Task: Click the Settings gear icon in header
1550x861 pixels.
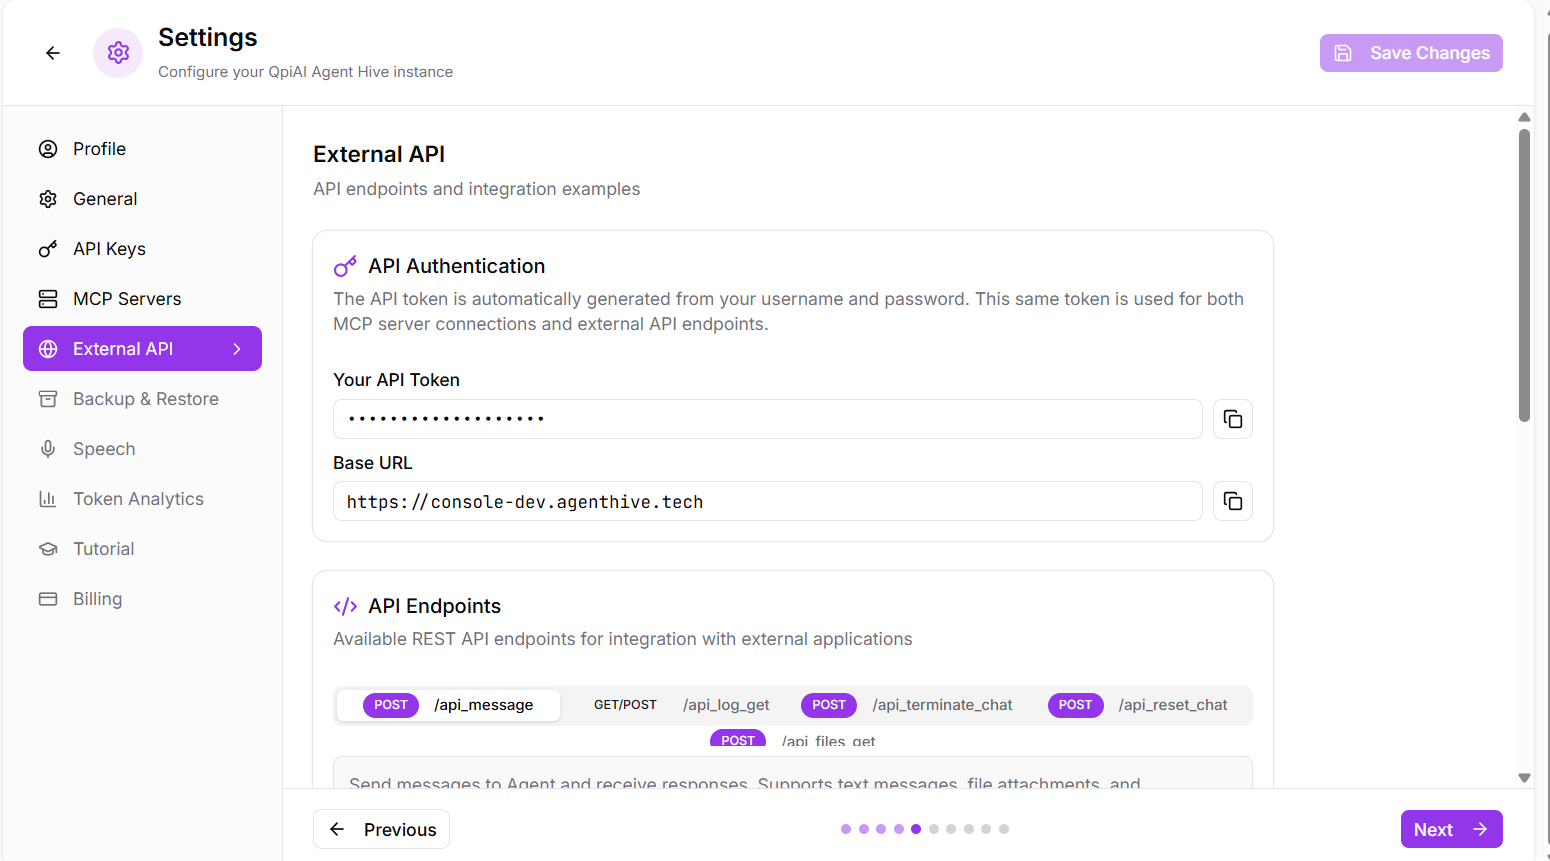Action: click(118, 53)
